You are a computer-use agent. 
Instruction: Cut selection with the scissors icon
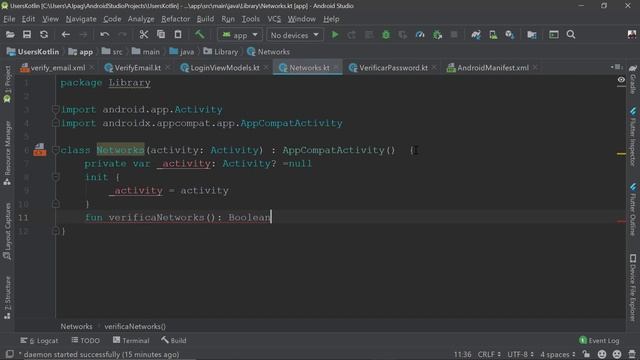point(143,35)
